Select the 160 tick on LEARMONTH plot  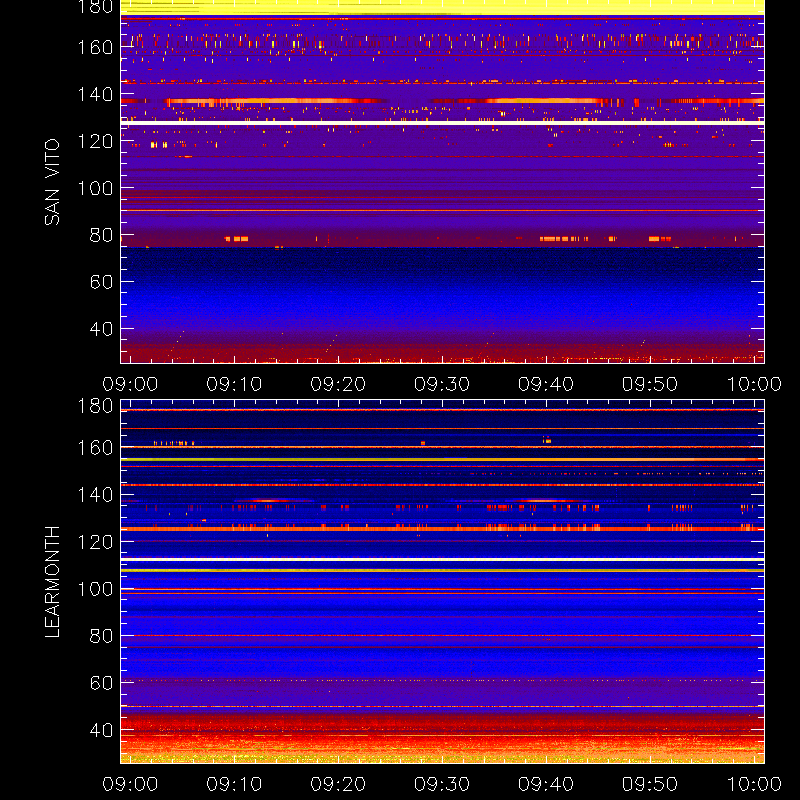click(x=95, y=448)
